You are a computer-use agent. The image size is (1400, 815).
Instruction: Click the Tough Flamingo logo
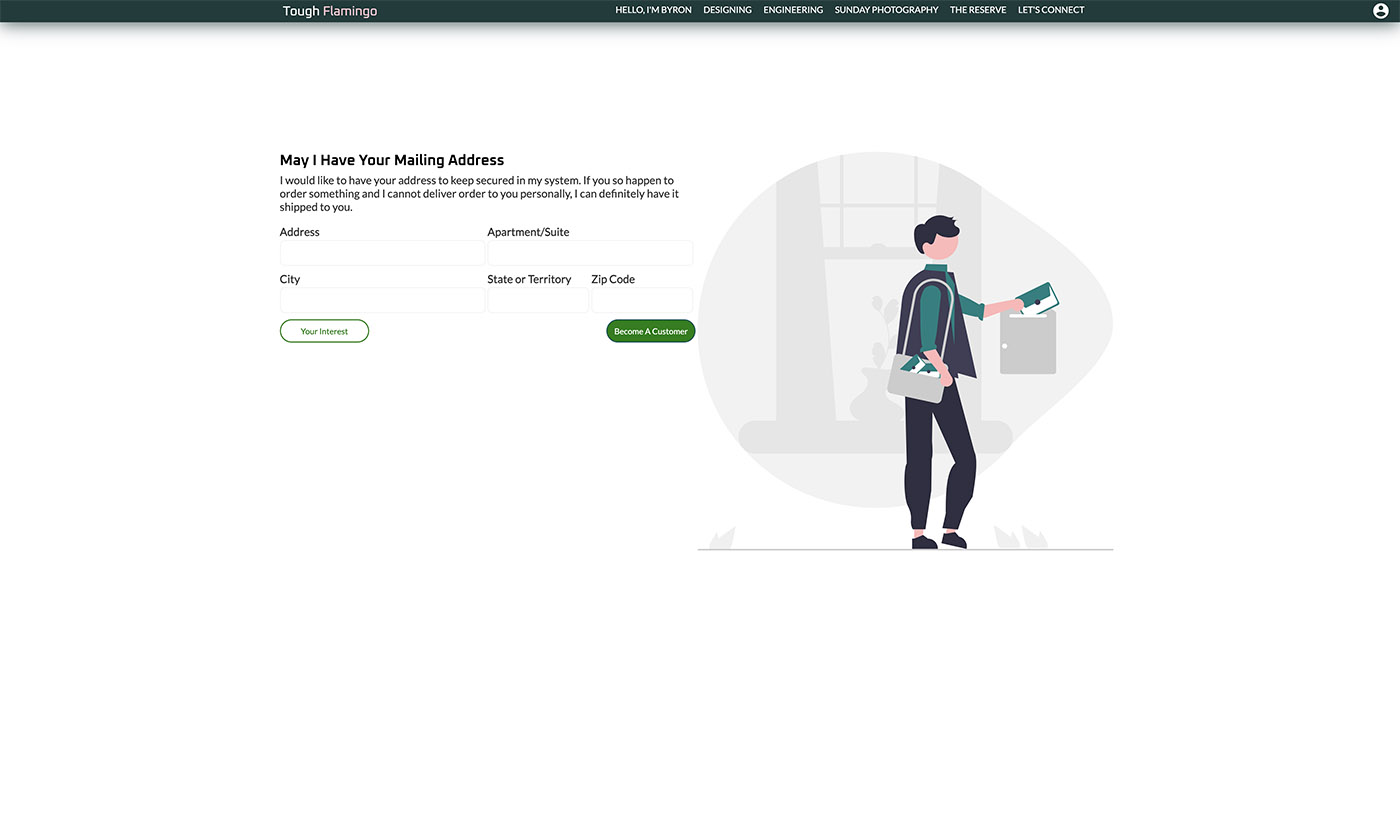tap(329, 11)
